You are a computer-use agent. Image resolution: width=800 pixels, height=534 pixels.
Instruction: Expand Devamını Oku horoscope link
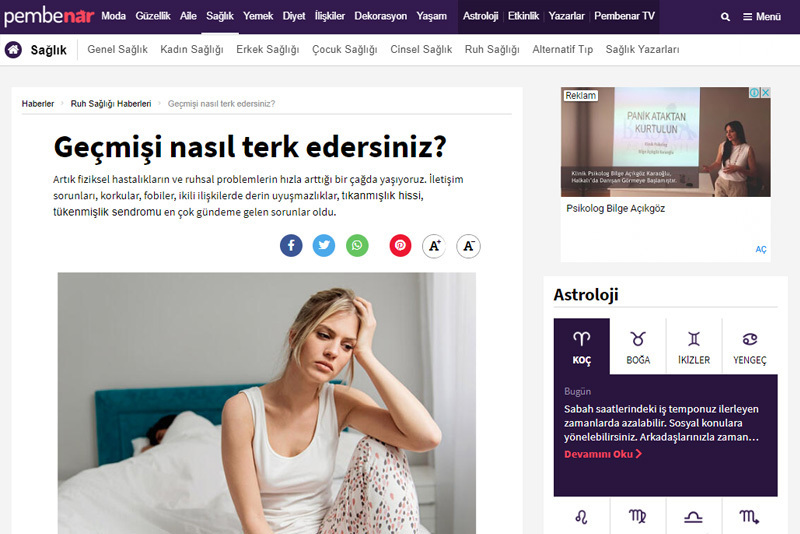pyautogui.click(x=603, y=454)
